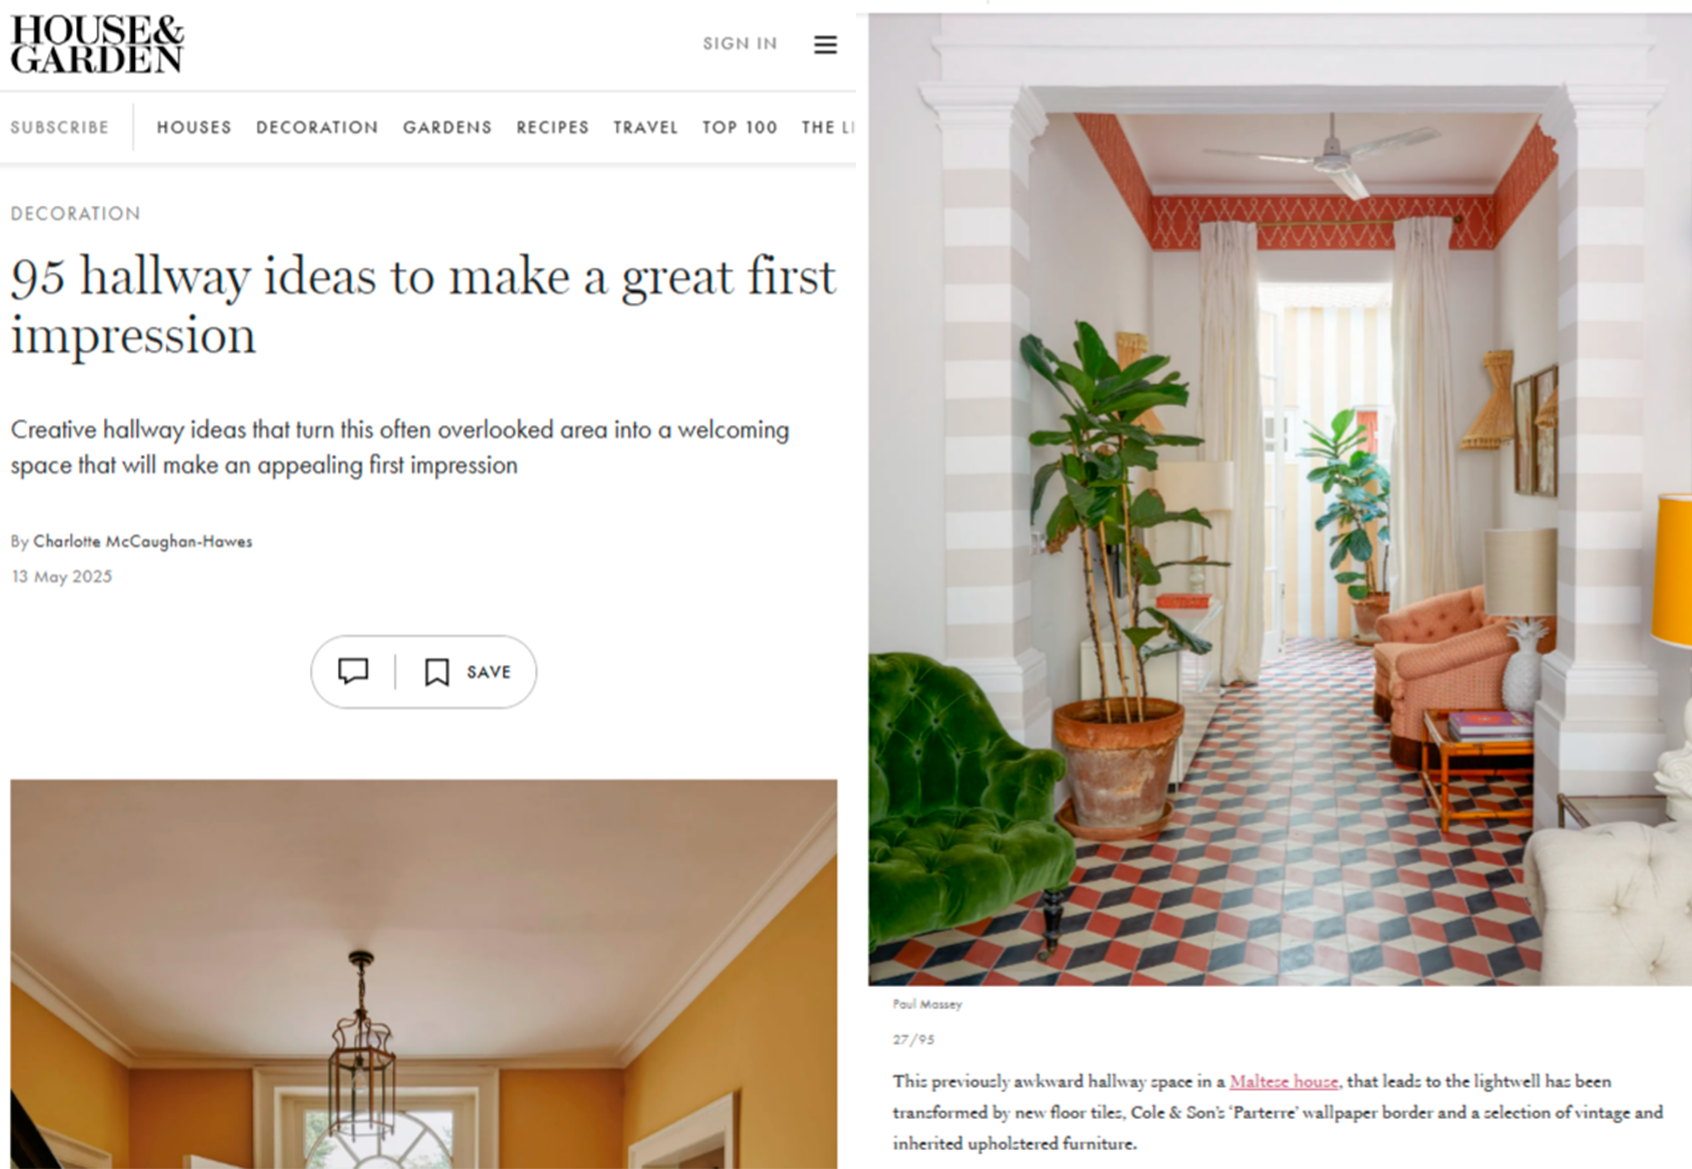1692x1169 pixels.
Task: Go to the GARDENS section
Action: click(447, 128)
